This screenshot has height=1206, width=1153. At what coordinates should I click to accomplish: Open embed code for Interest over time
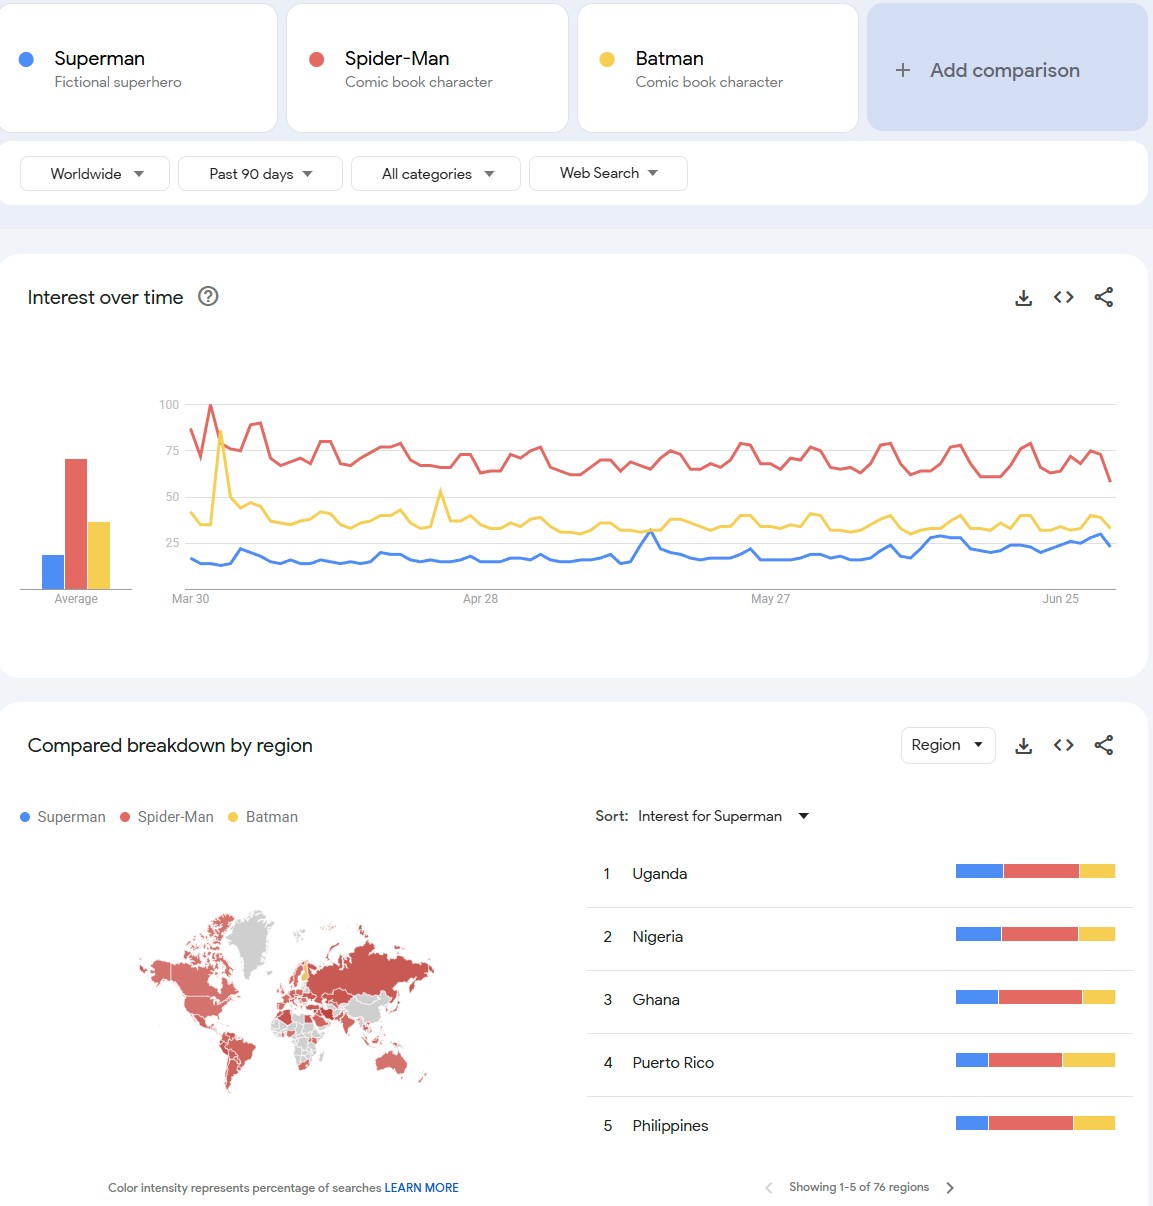[x=1063, y=297]
